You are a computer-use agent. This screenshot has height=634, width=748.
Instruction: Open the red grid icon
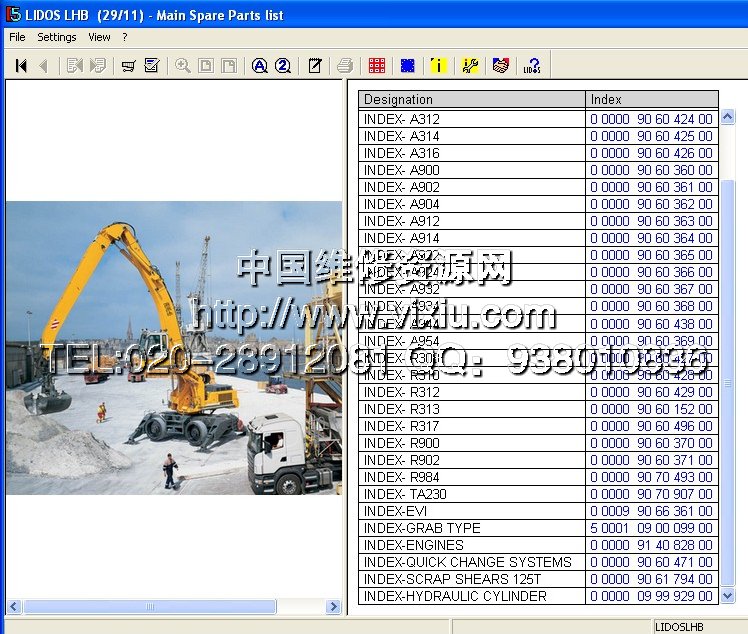click(377, 66)
